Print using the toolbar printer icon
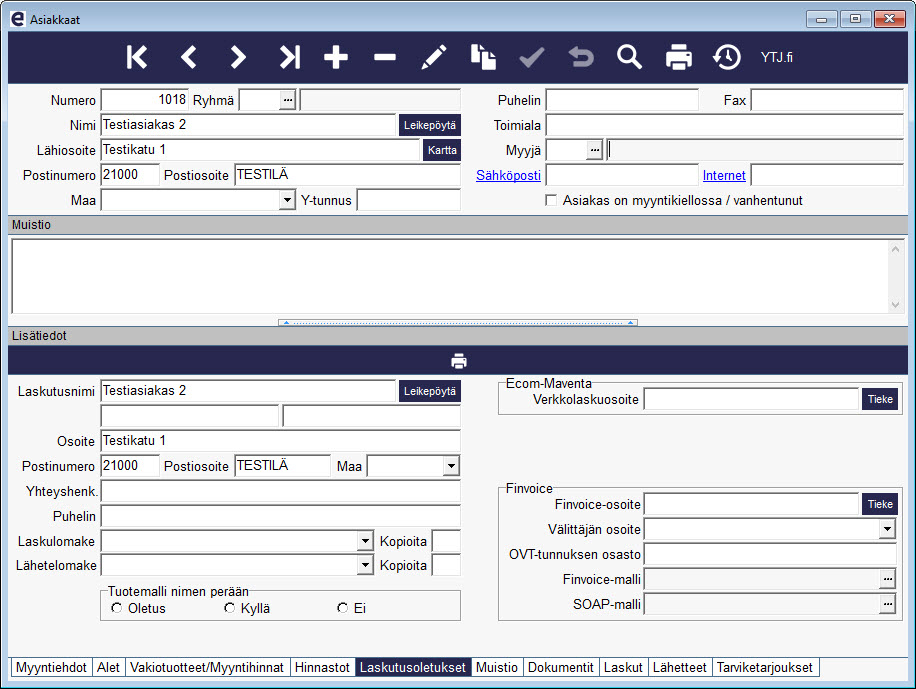The image size is (916, 689). [679, 57]
